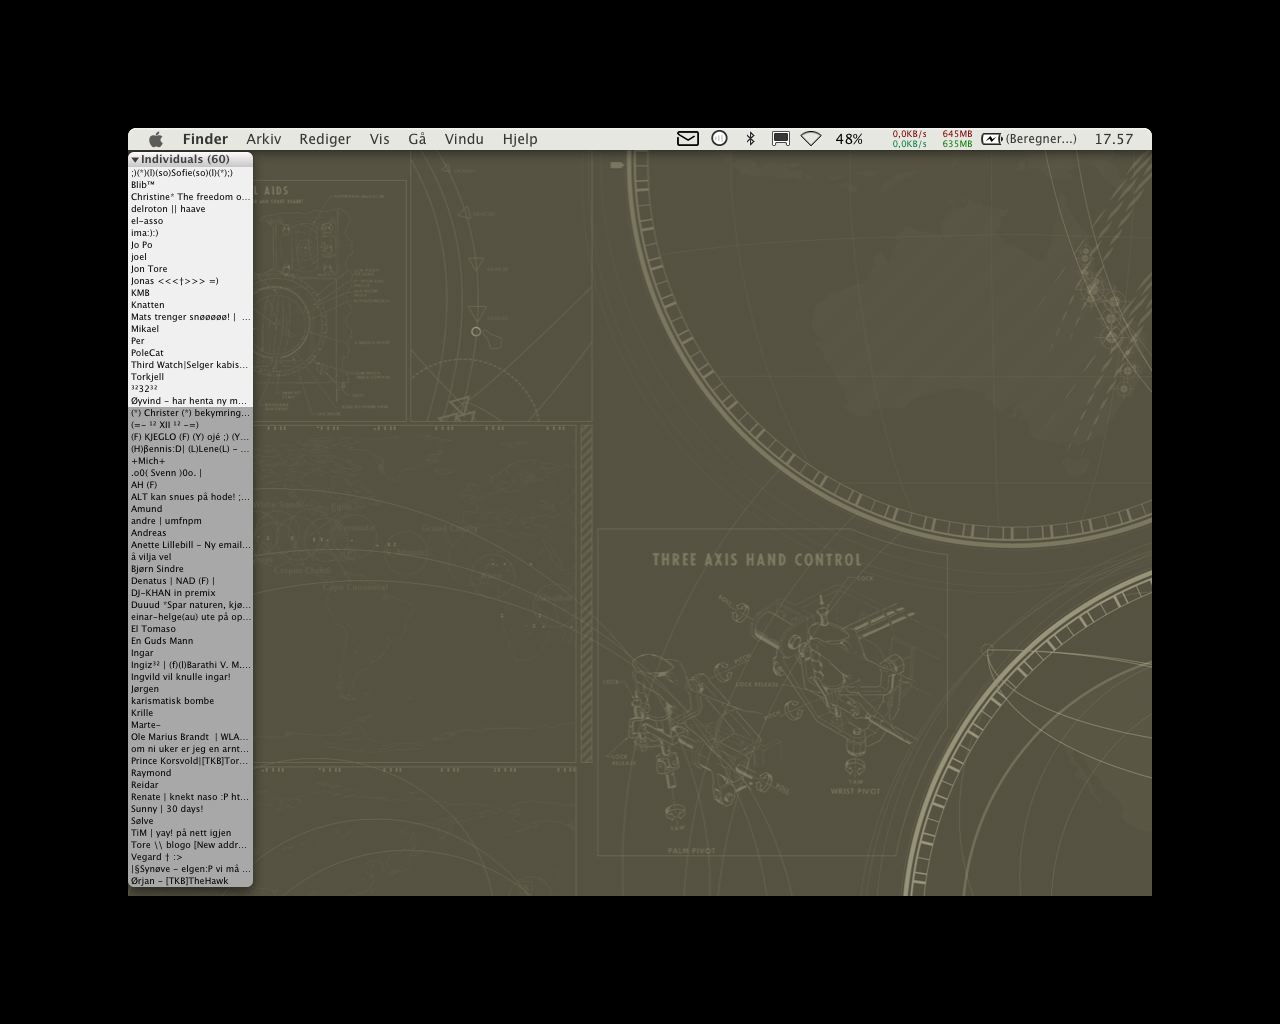
Task: Click the round sync status menu bar icon
Action: tap(719, 139)
